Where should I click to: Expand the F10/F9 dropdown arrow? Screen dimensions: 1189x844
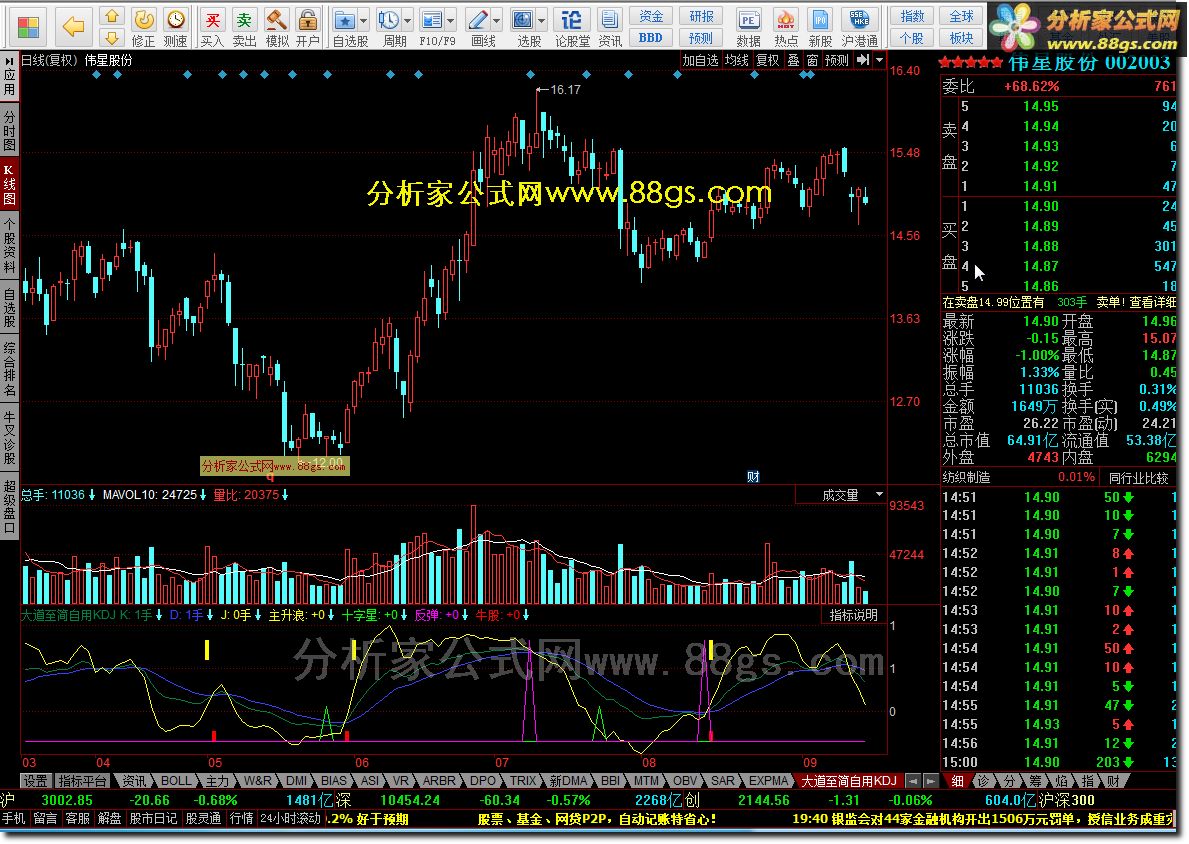(x=450, y=20)
